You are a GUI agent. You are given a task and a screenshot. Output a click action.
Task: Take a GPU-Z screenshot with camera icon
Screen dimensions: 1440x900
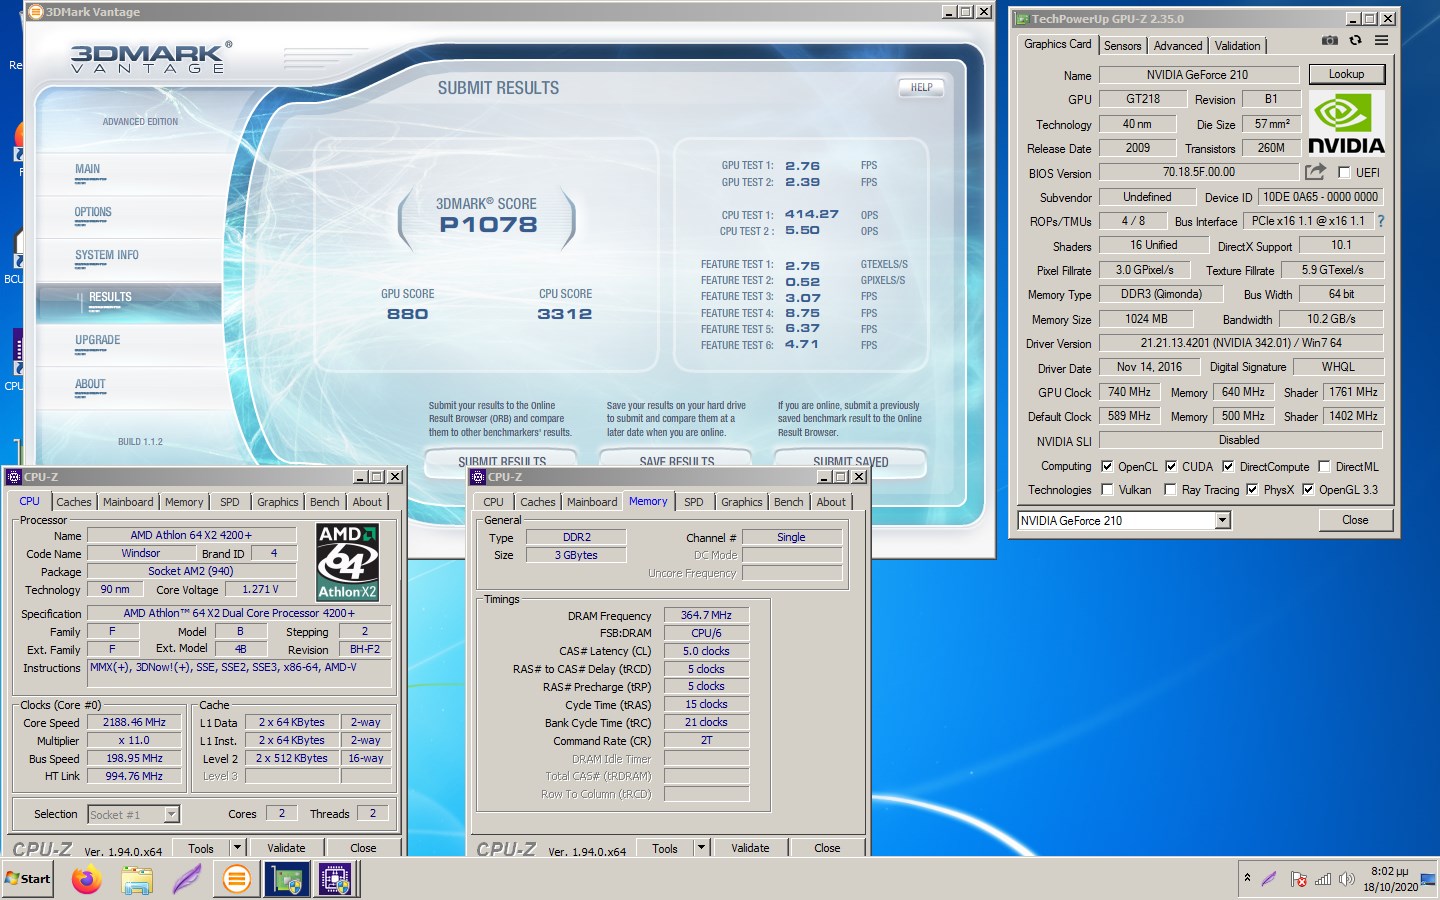point(1329,41)
